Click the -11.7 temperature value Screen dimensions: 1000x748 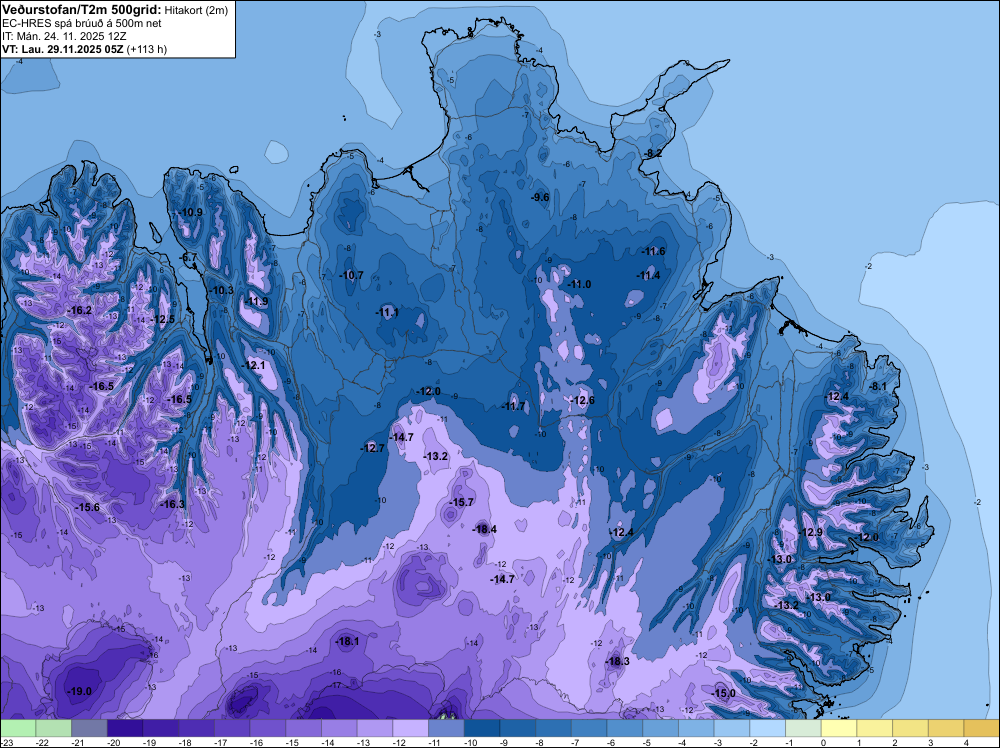pyautogui.click(x=513, y=406)
